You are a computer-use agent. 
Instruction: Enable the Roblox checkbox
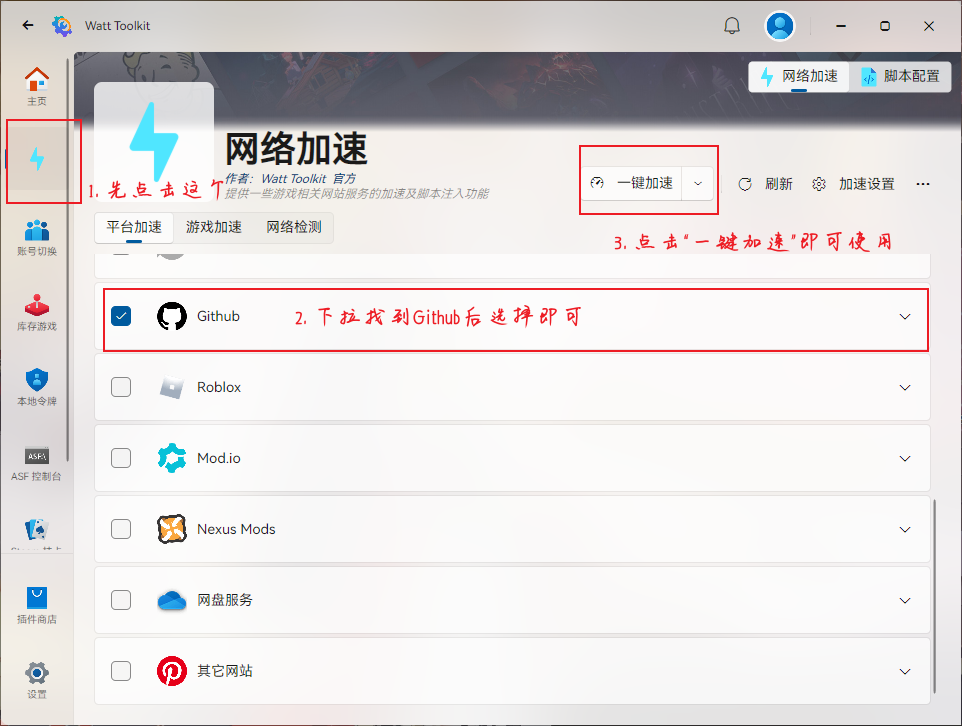121,387
